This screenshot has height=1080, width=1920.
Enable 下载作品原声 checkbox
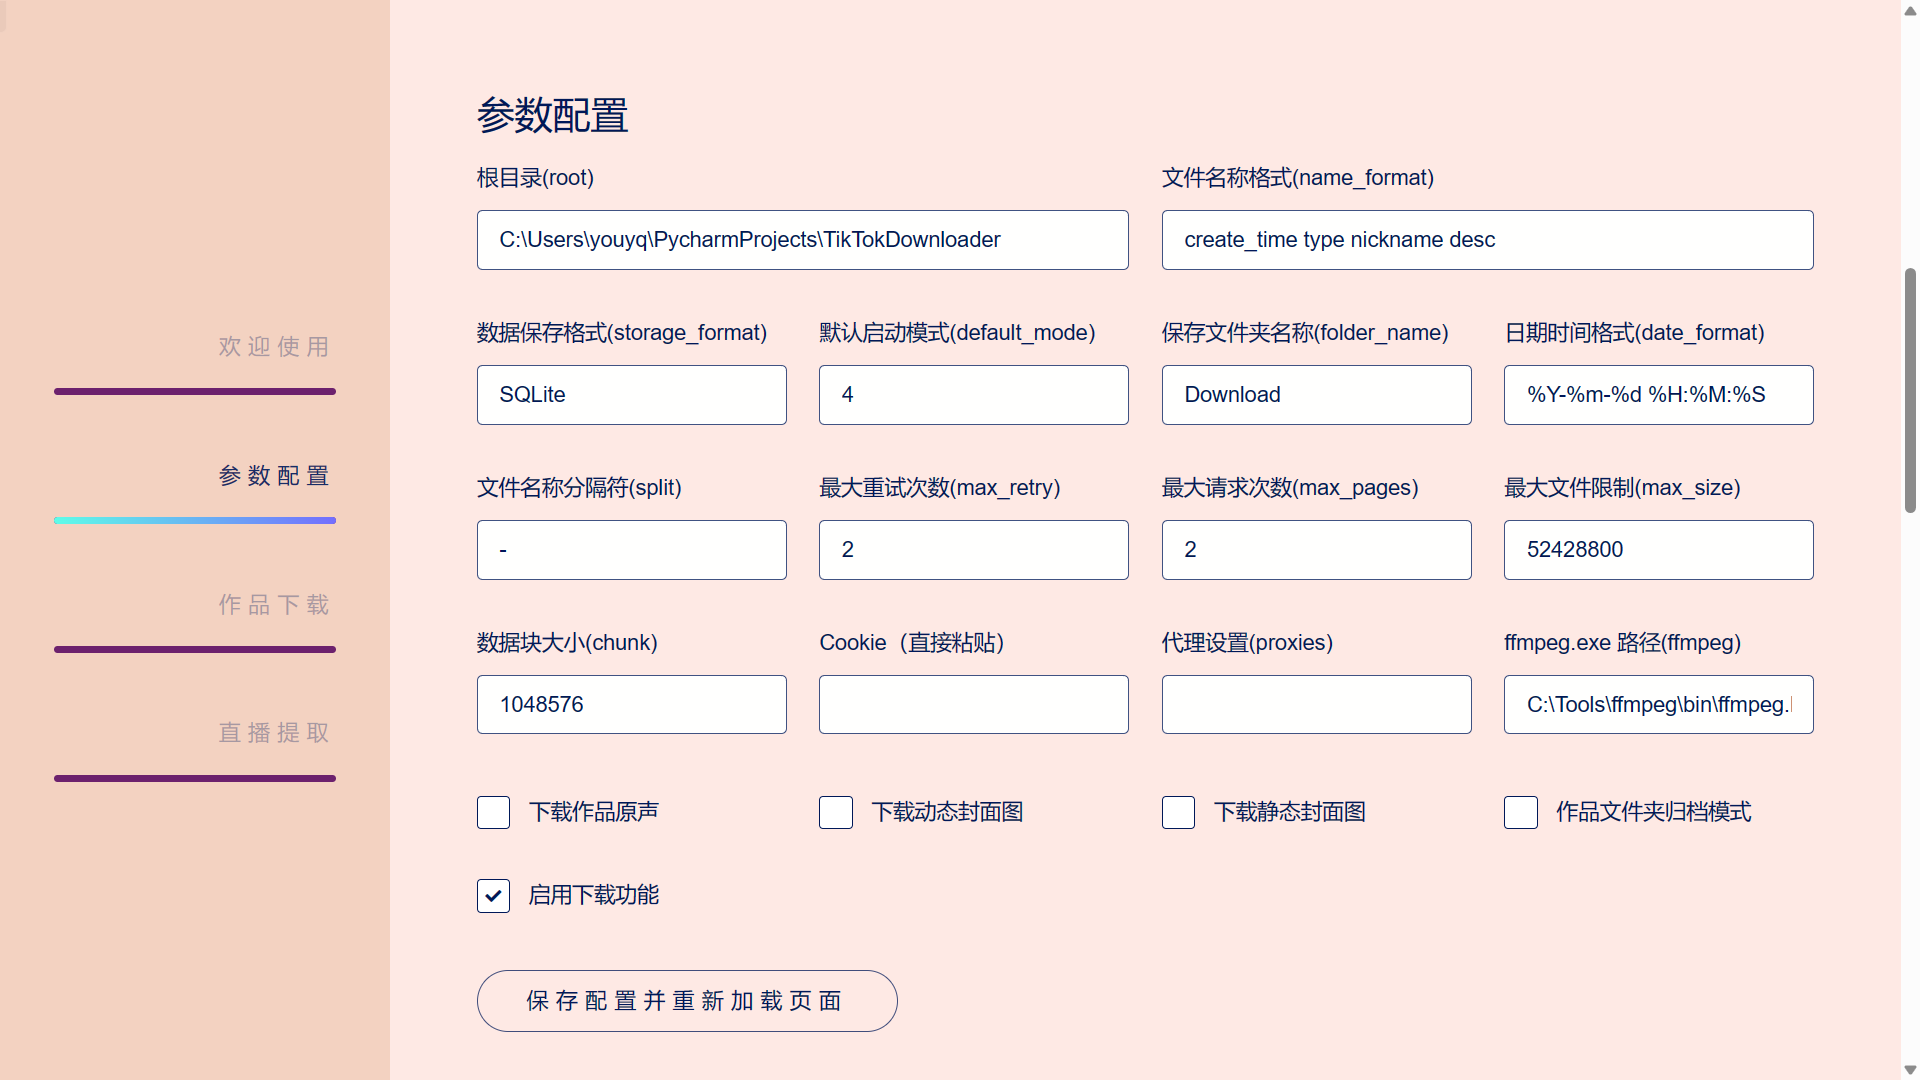coord(493,811)
